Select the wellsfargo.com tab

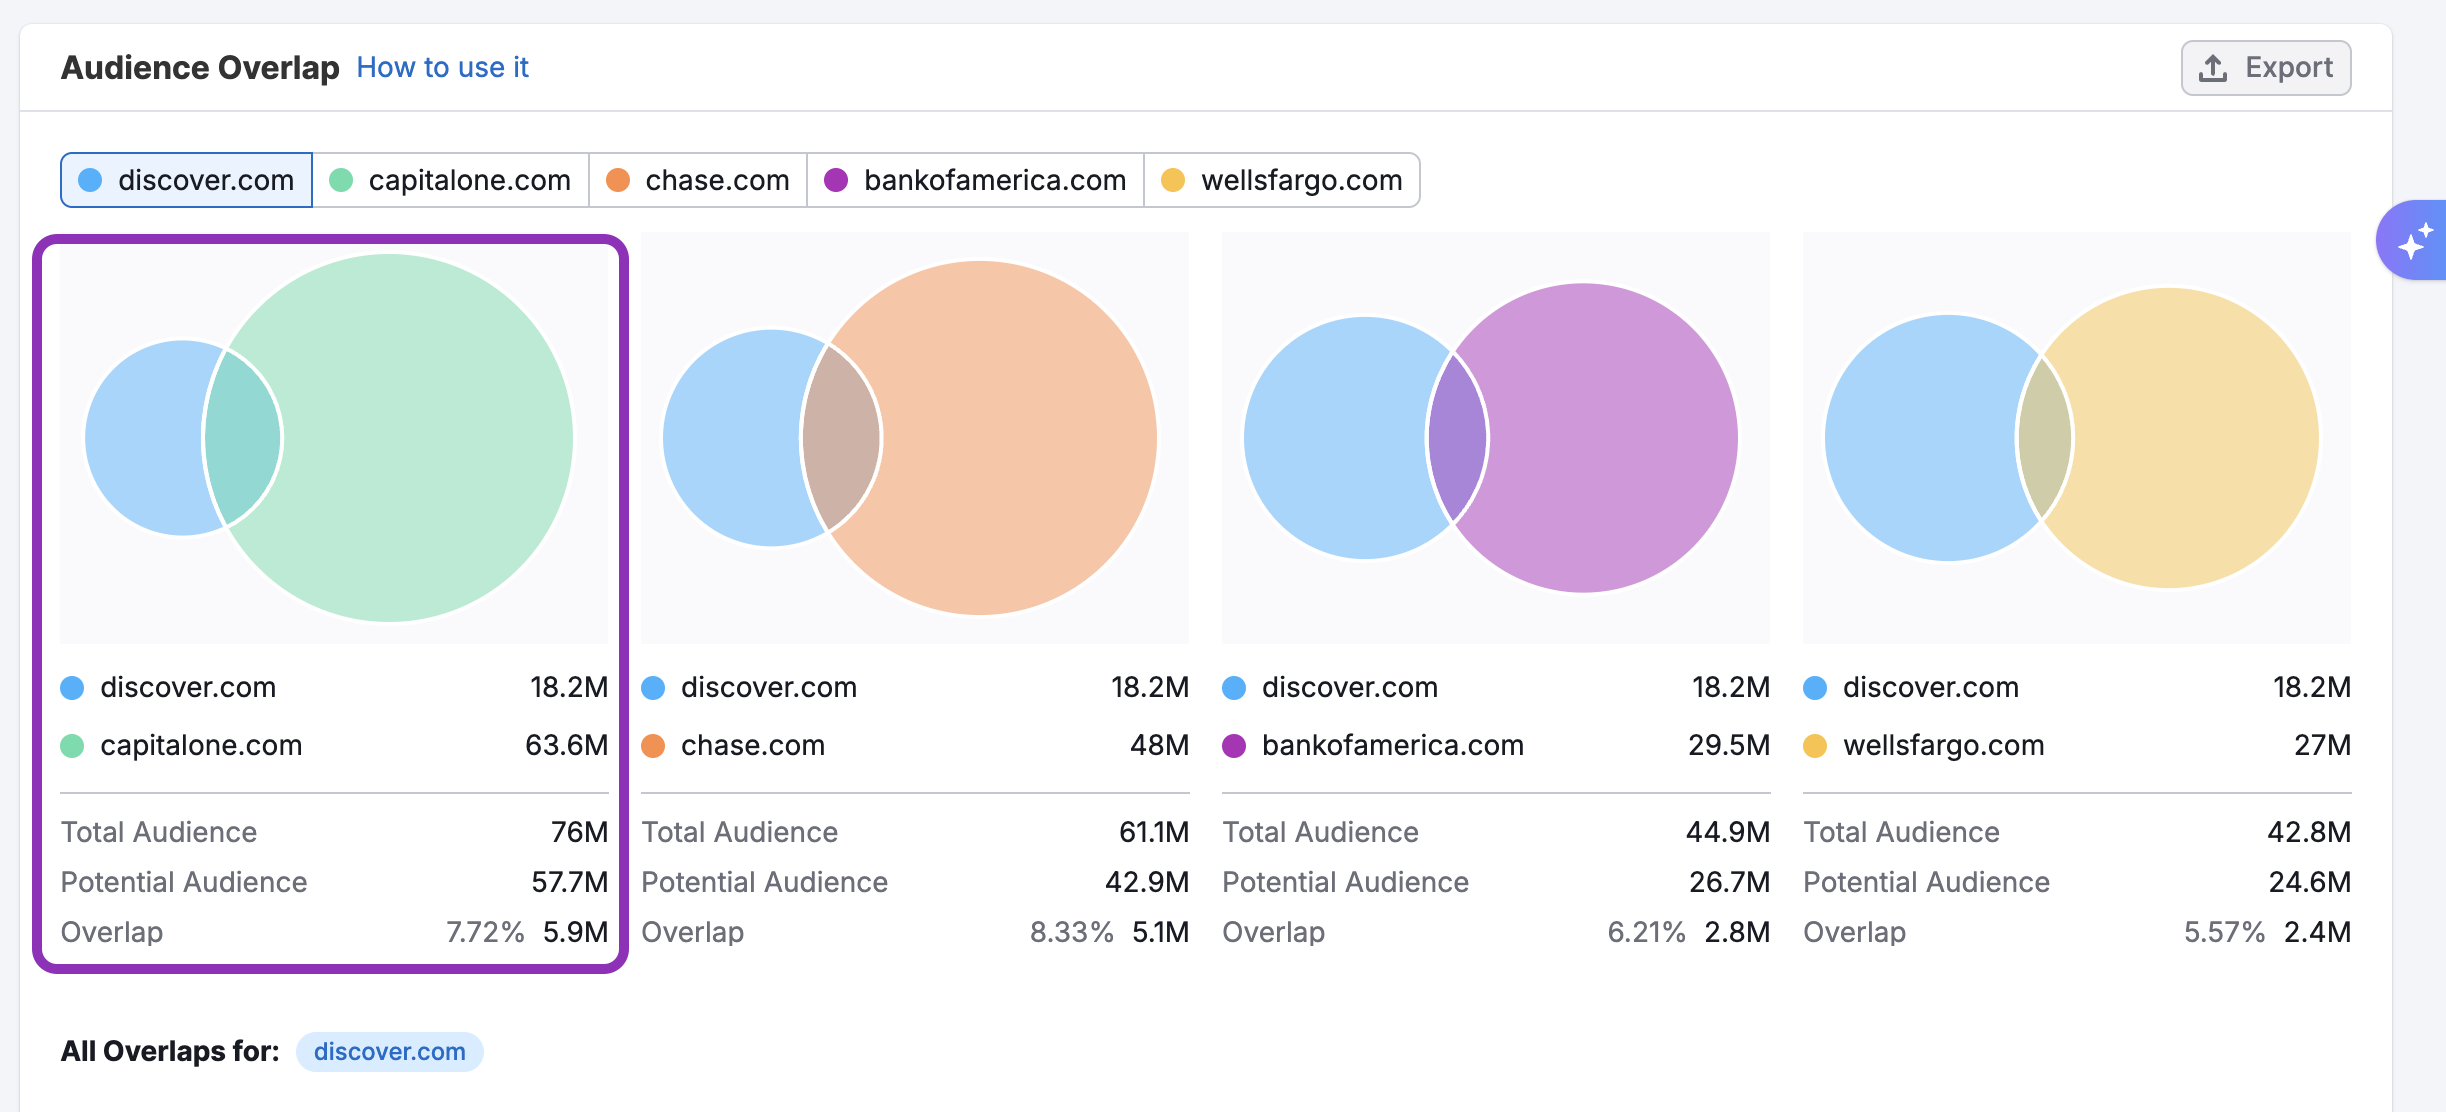(1281, 180)
